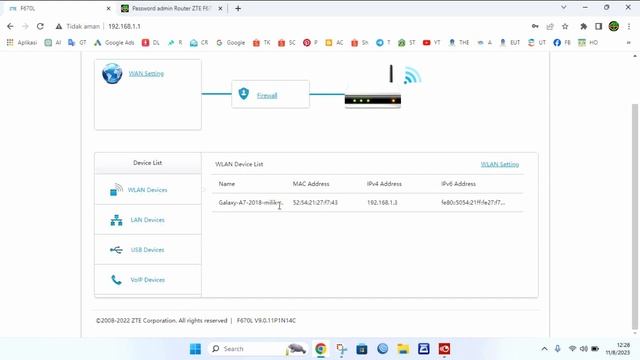
Task: Open File Explorer from taskbar
Action: coord(403,349)
